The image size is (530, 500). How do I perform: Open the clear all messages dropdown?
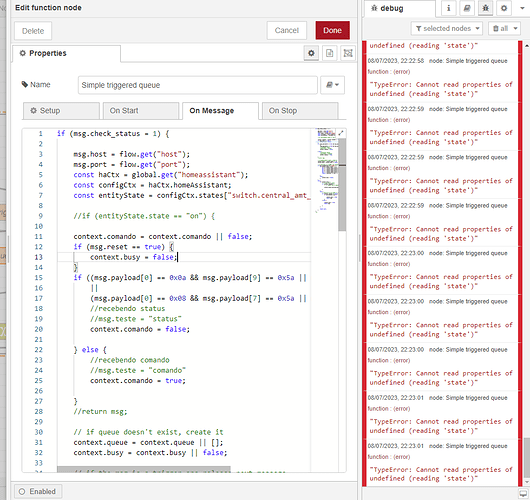[504, 28]
